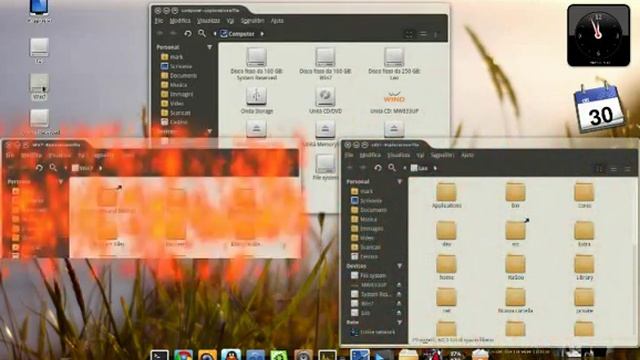This screenshot has width=640, height=360.
Task: Launch Chrome browser from the dock
Action: (184, 355)
